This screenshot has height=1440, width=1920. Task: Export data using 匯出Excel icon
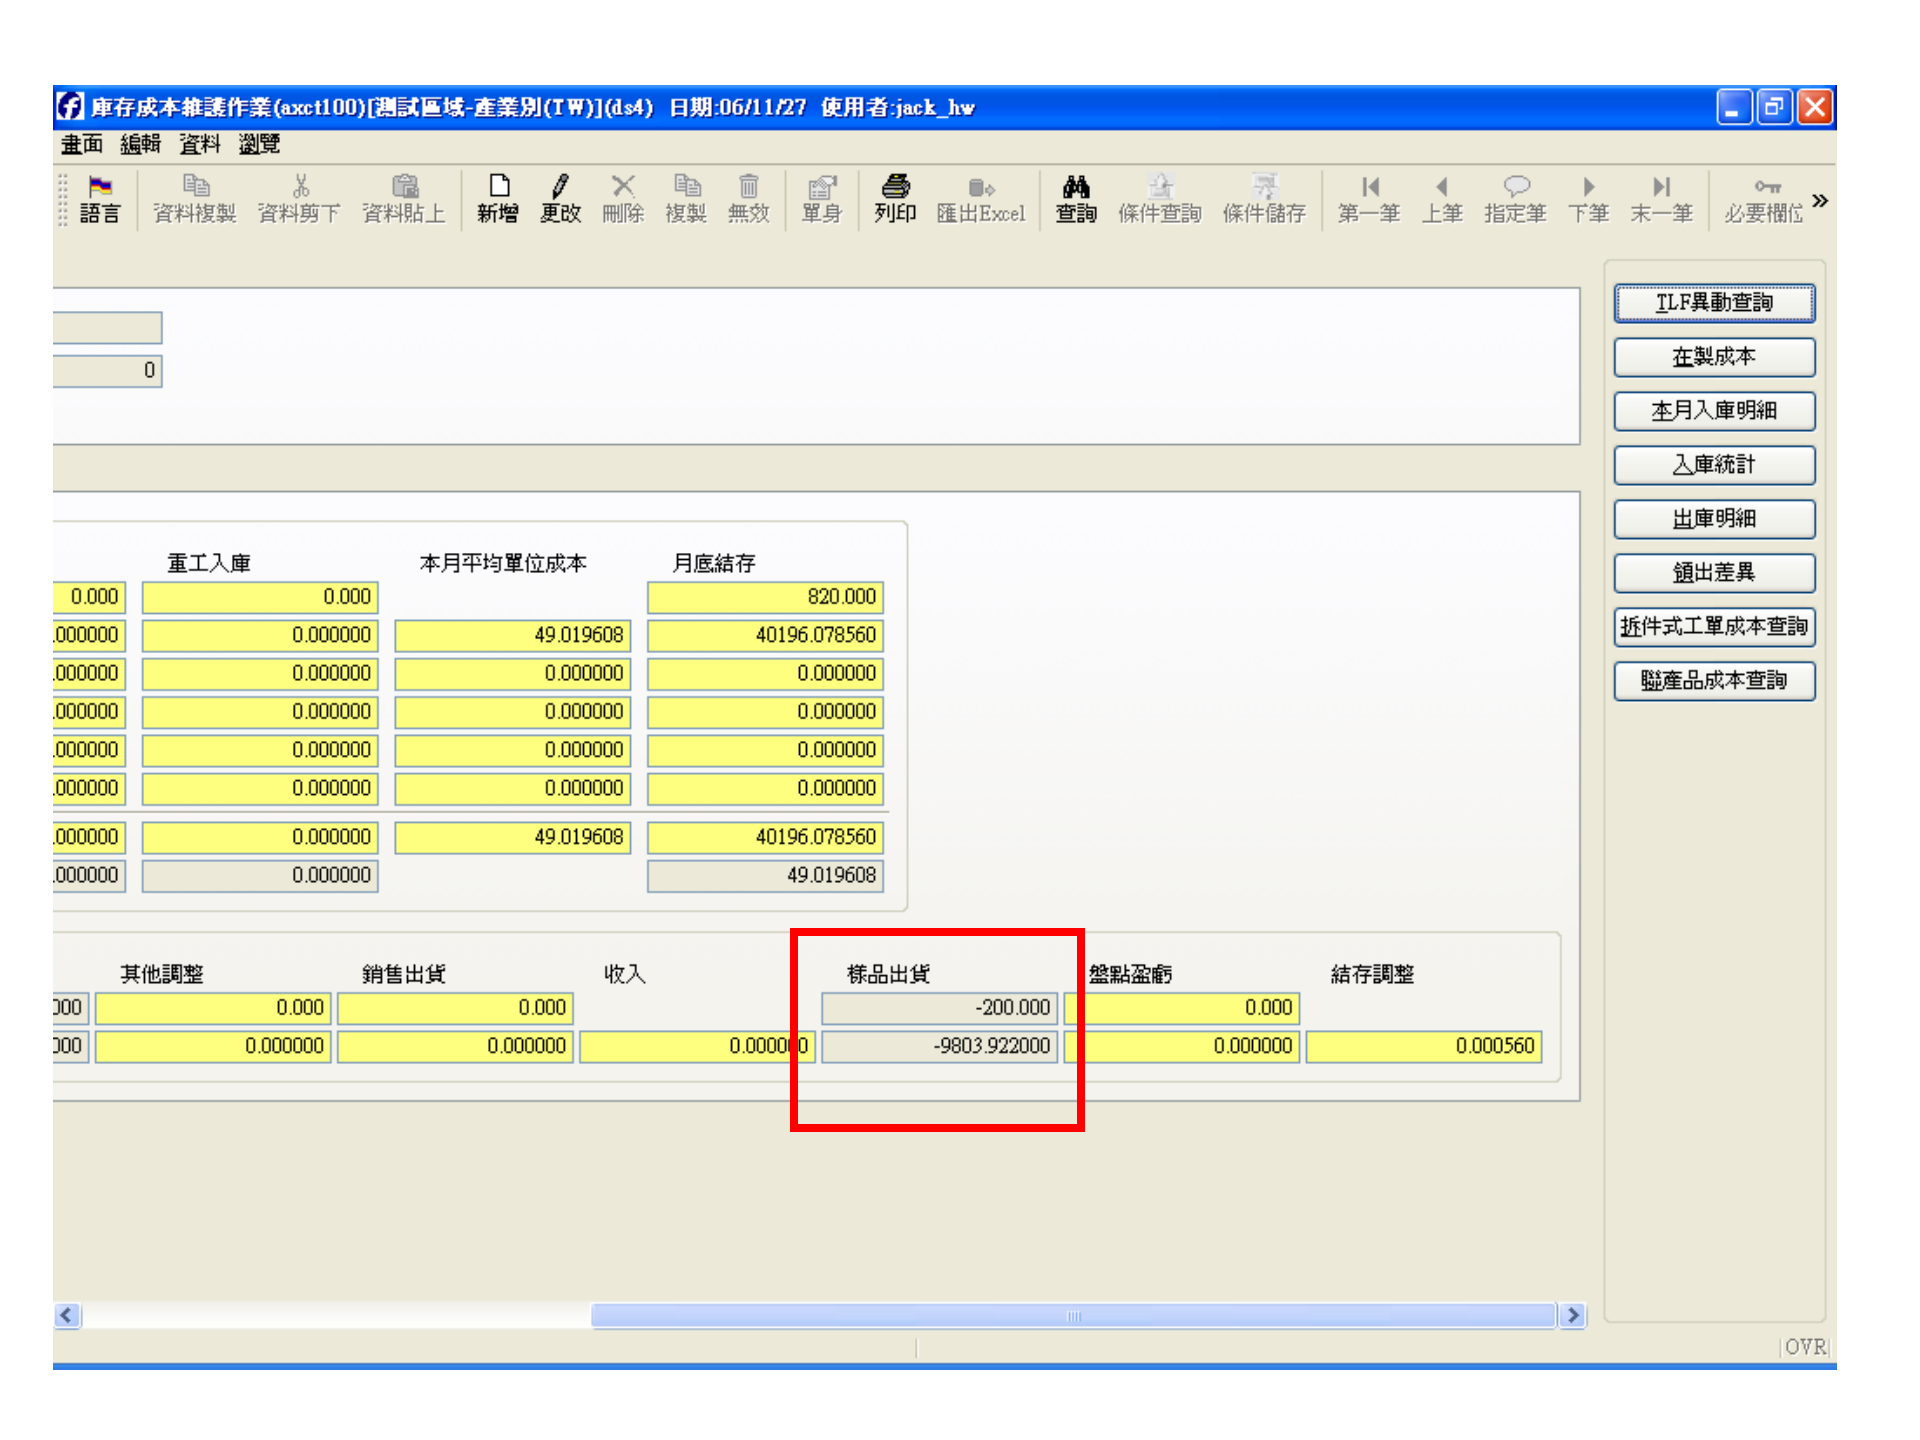coord(980,198)
